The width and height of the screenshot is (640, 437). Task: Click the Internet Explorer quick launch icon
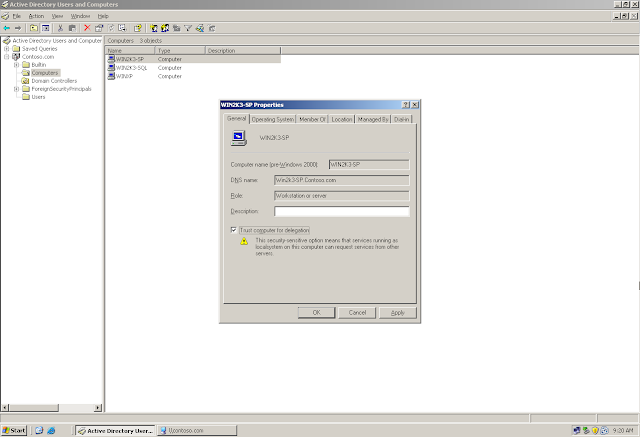pyautogui.click(x=51, y=430)
